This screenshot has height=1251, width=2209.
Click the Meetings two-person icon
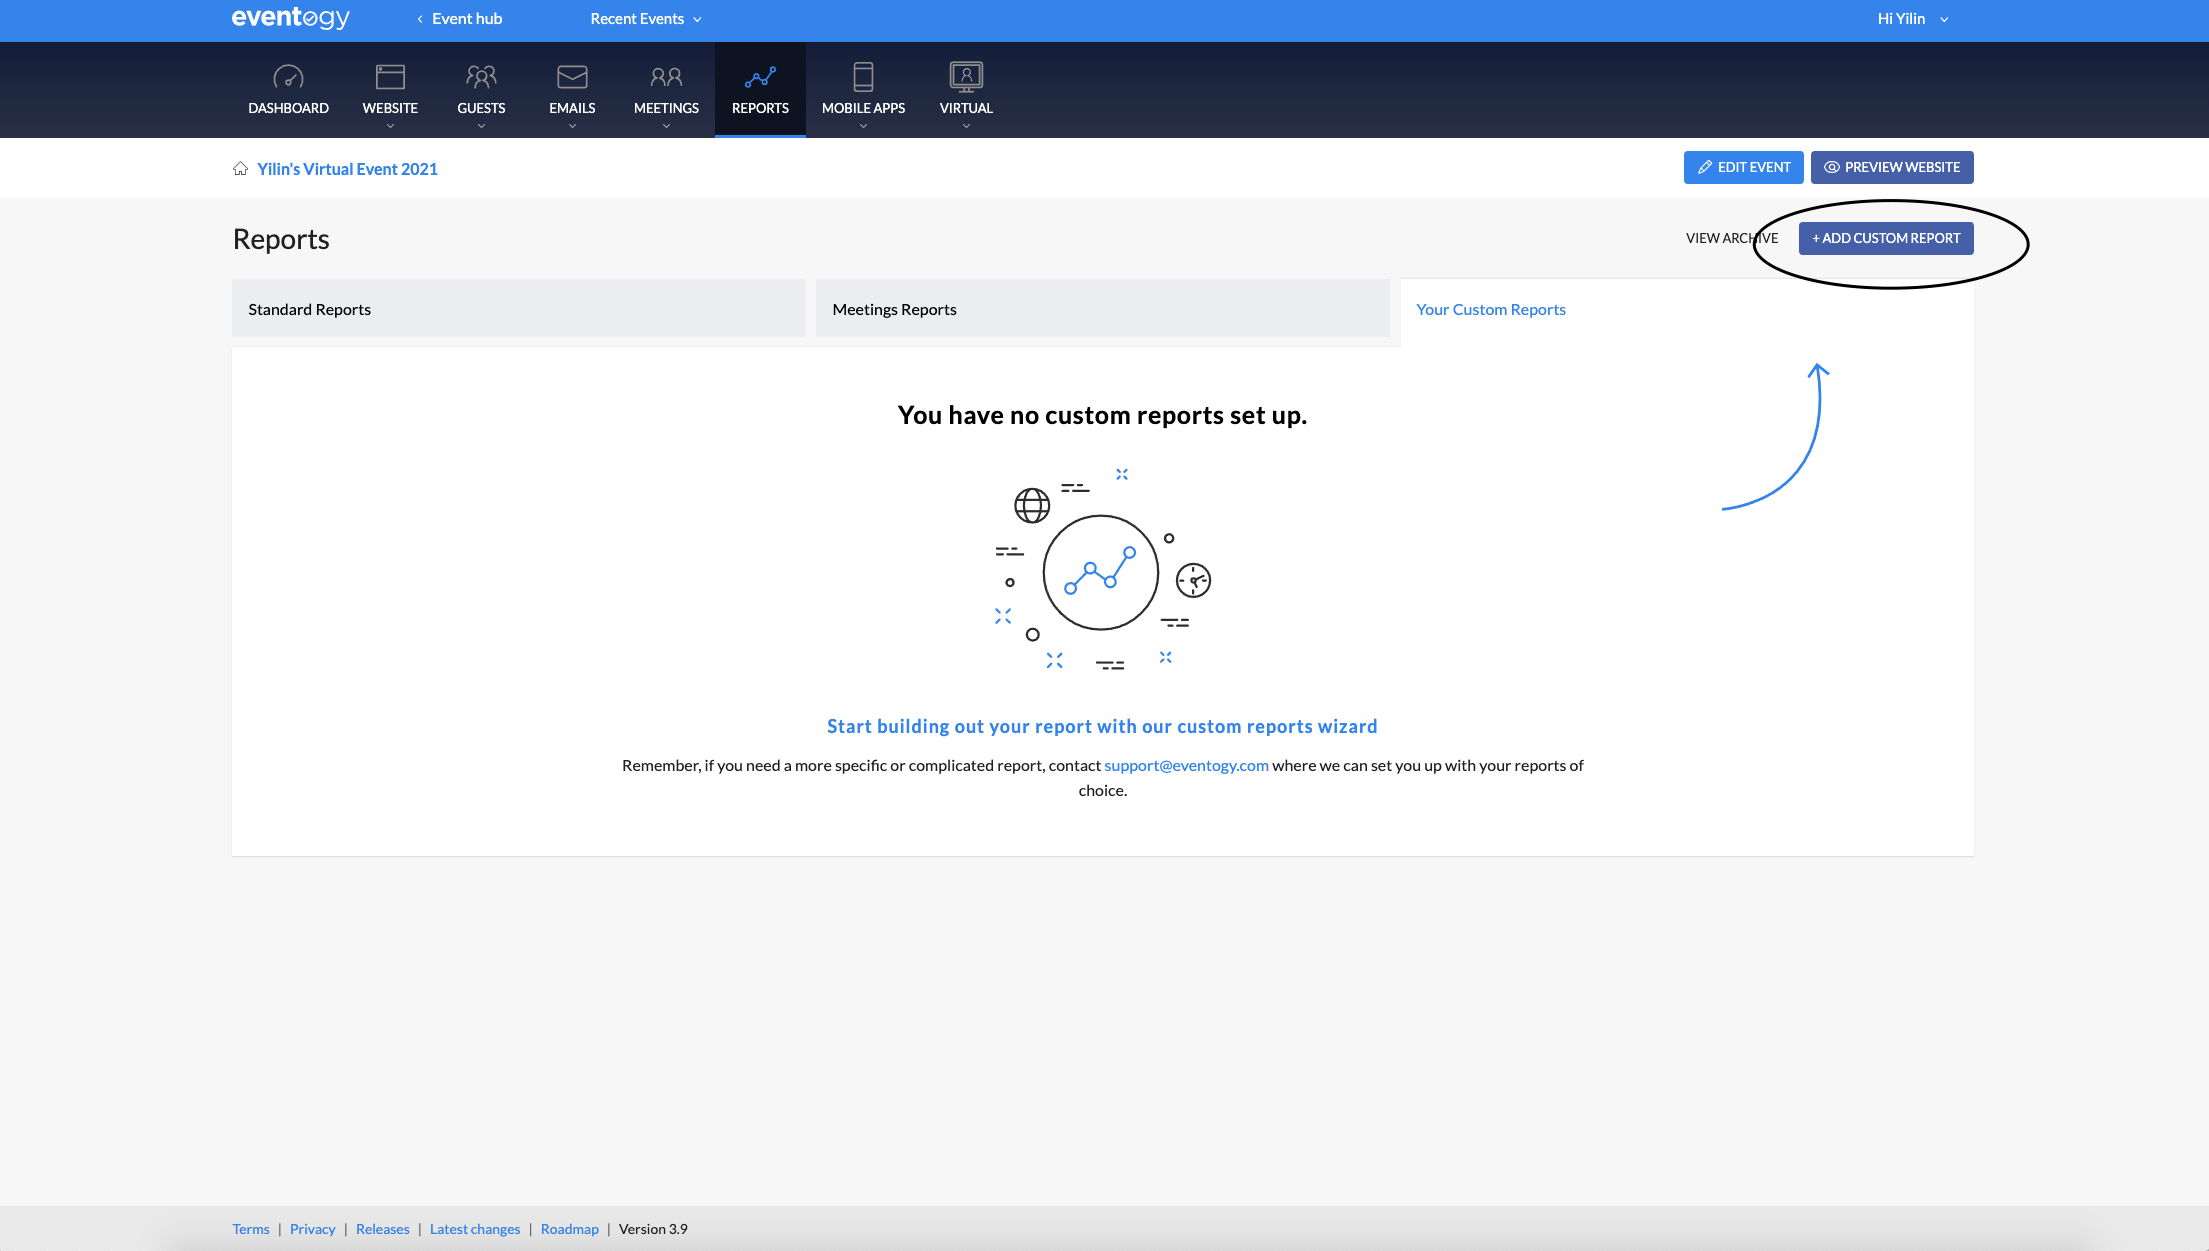pos(666,77)
